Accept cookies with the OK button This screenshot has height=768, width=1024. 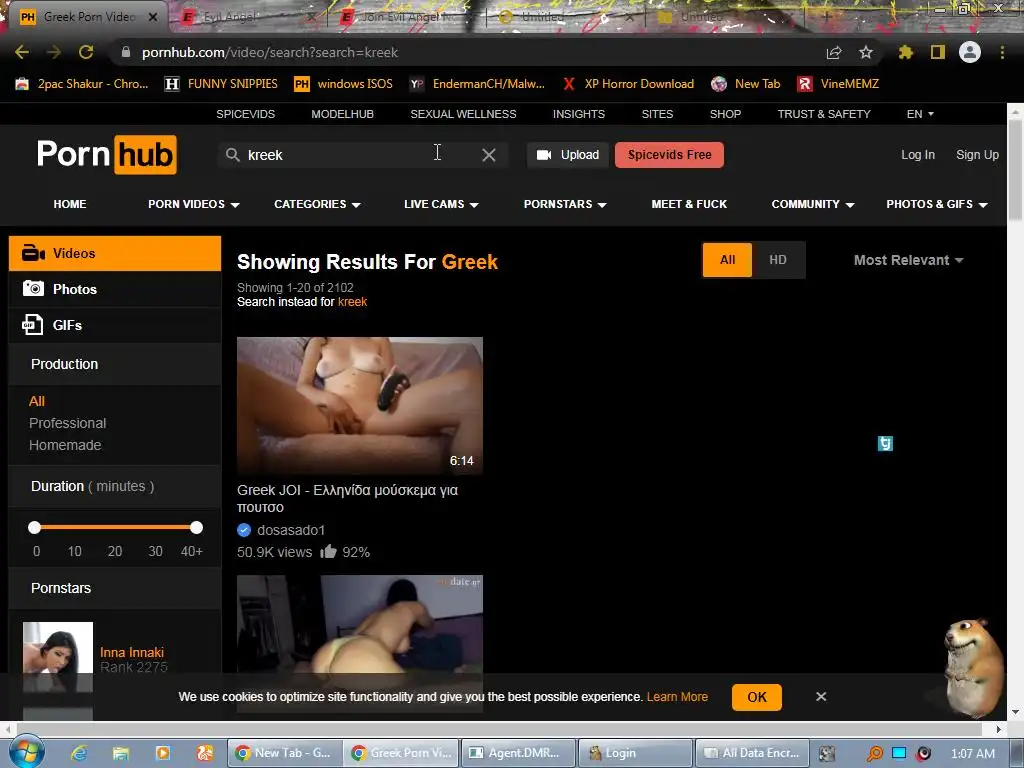(757, 697)
